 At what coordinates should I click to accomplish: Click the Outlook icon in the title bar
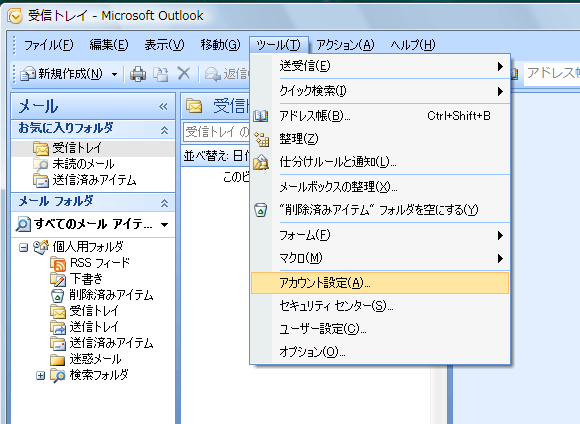coord(14,16)
